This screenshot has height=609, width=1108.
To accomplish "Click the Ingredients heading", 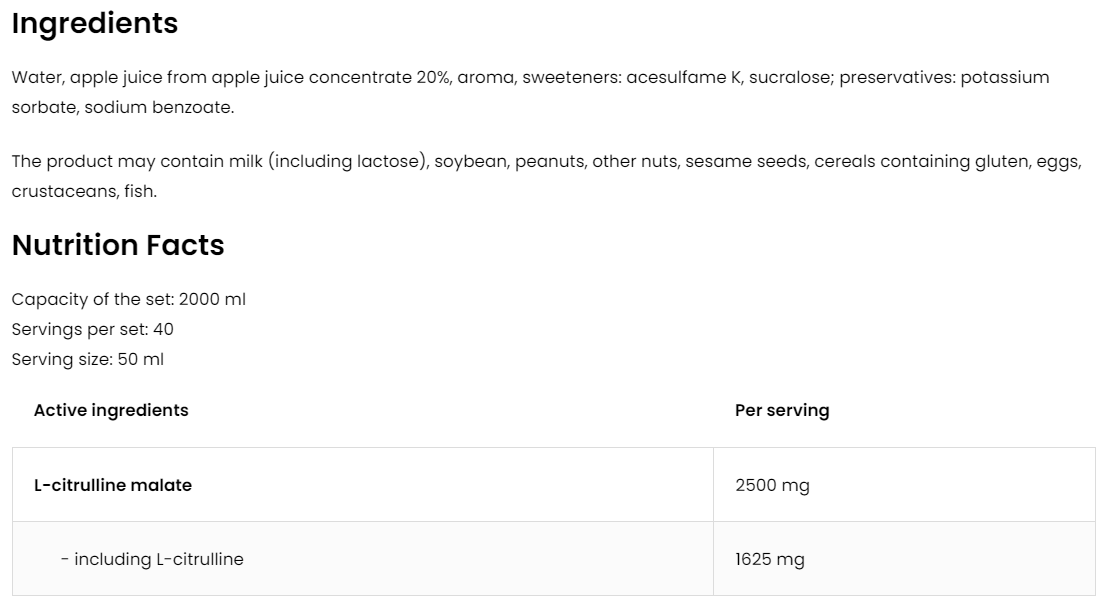I will click(95, 24).
